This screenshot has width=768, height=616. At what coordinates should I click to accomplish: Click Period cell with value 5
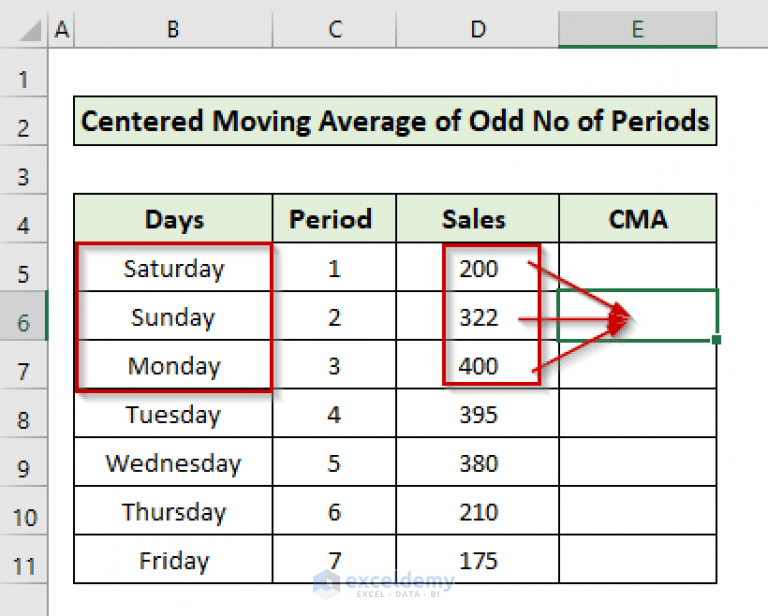pyautogui.click(x=334, y=461)
